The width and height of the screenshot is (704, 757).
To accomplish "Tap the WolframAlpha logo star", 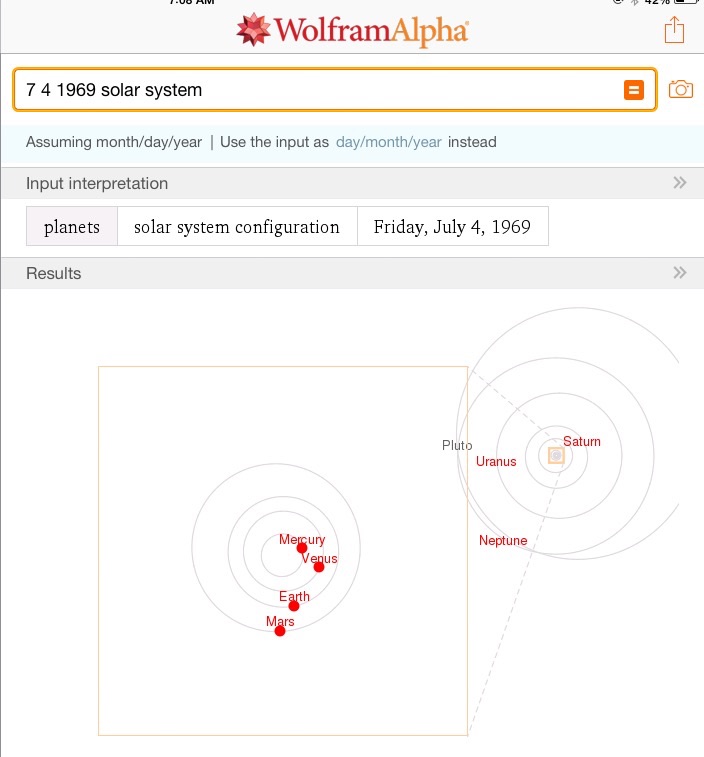I will coord(253,30).
